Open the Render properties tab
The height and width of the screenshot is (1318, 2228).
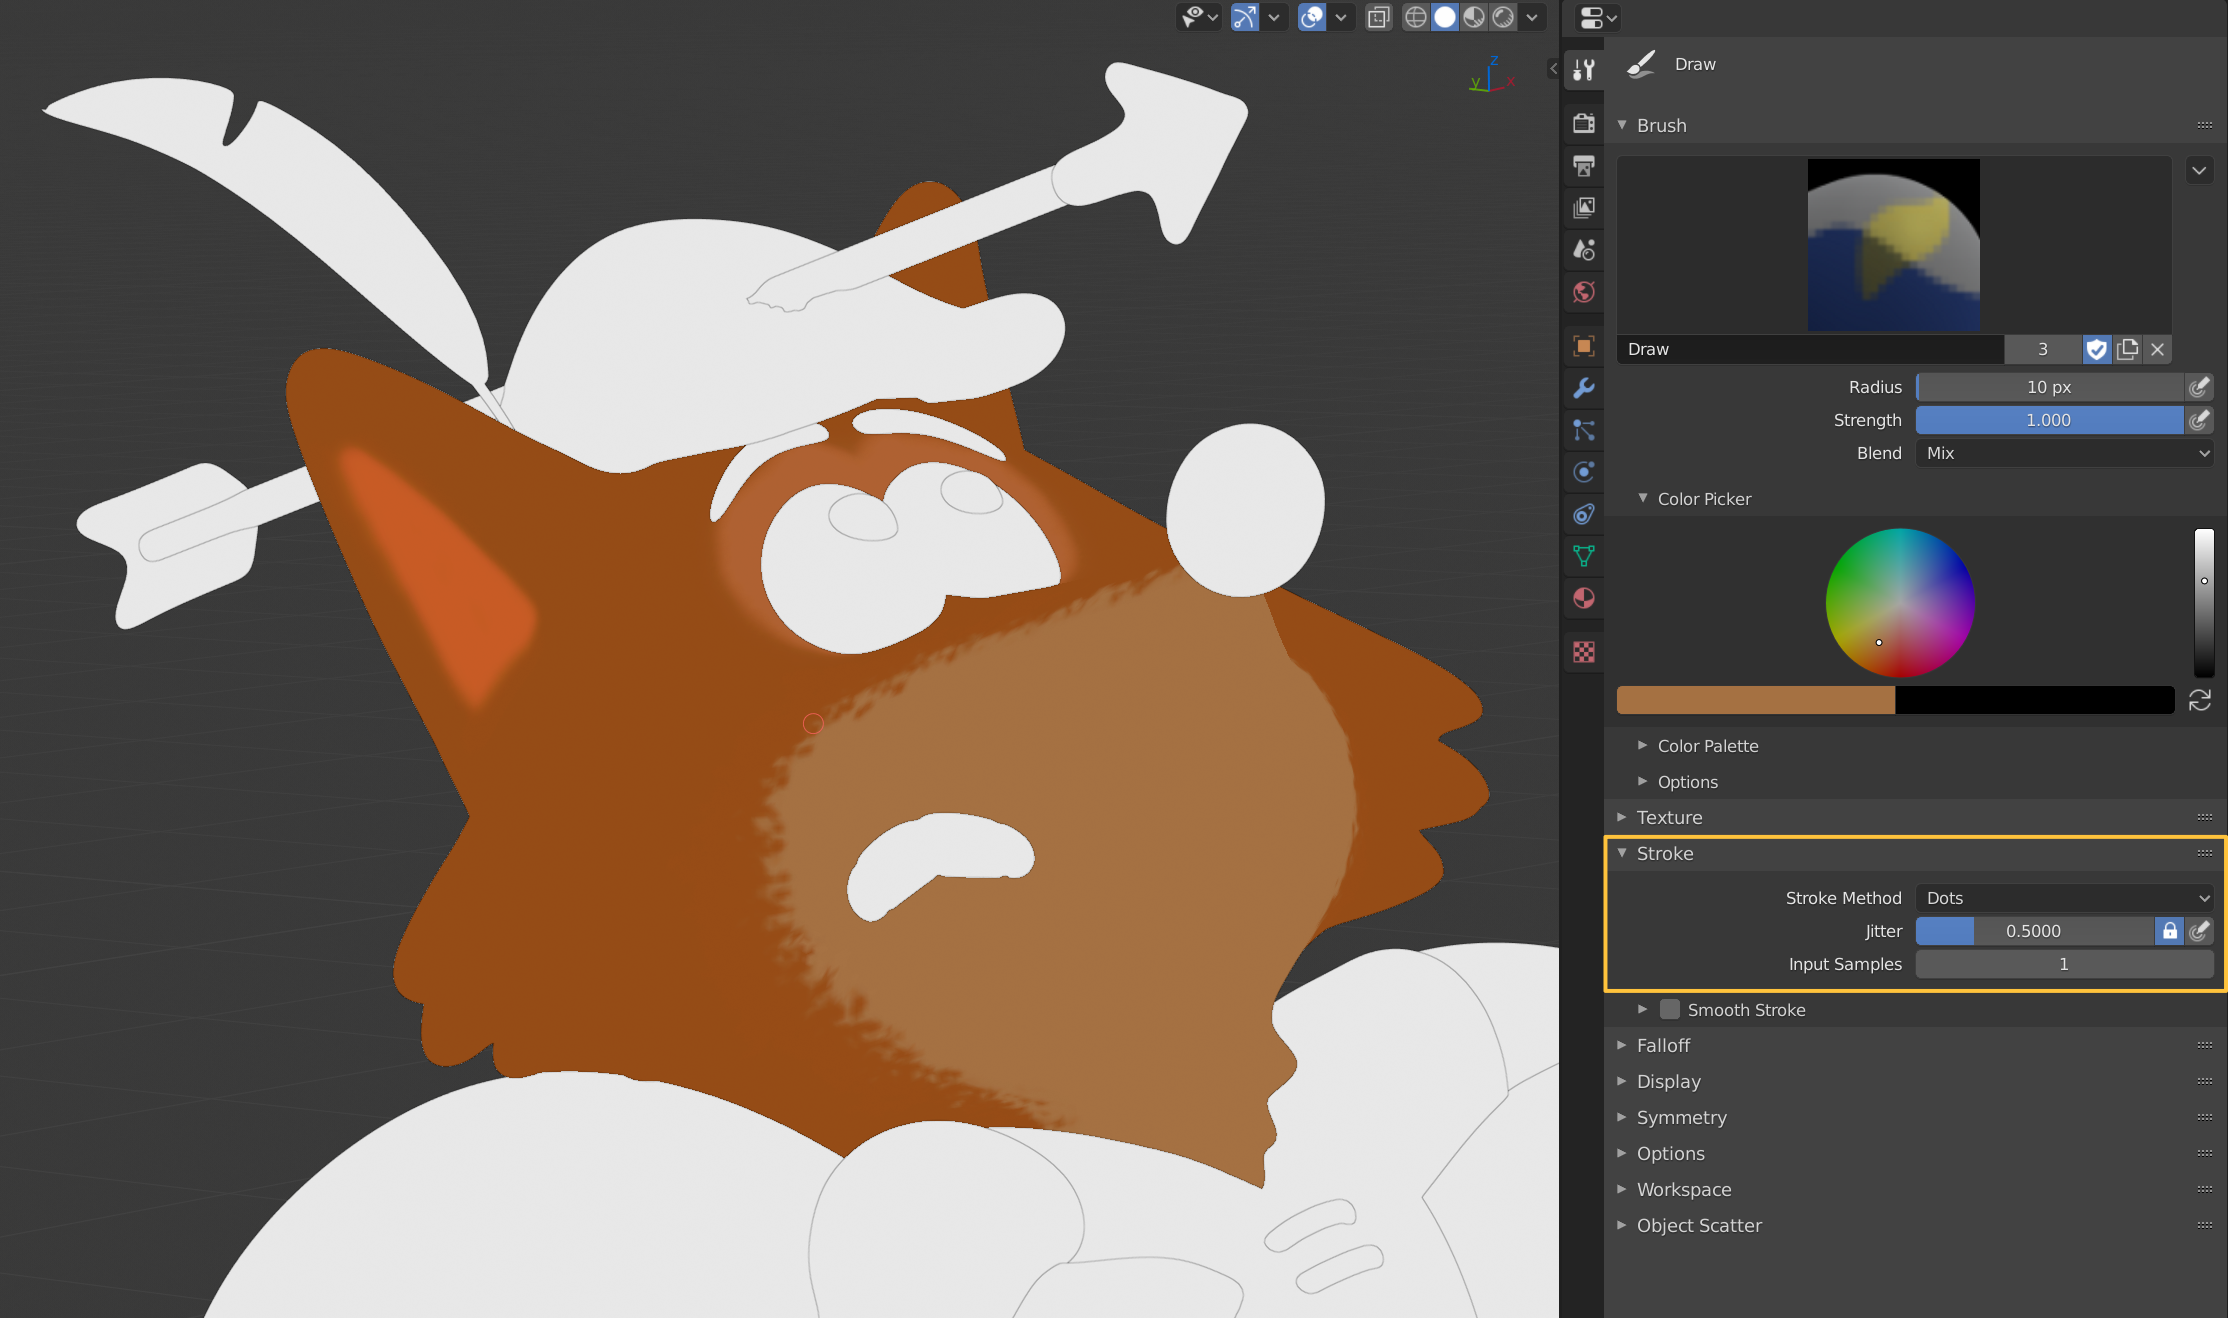coord(1584,122)
